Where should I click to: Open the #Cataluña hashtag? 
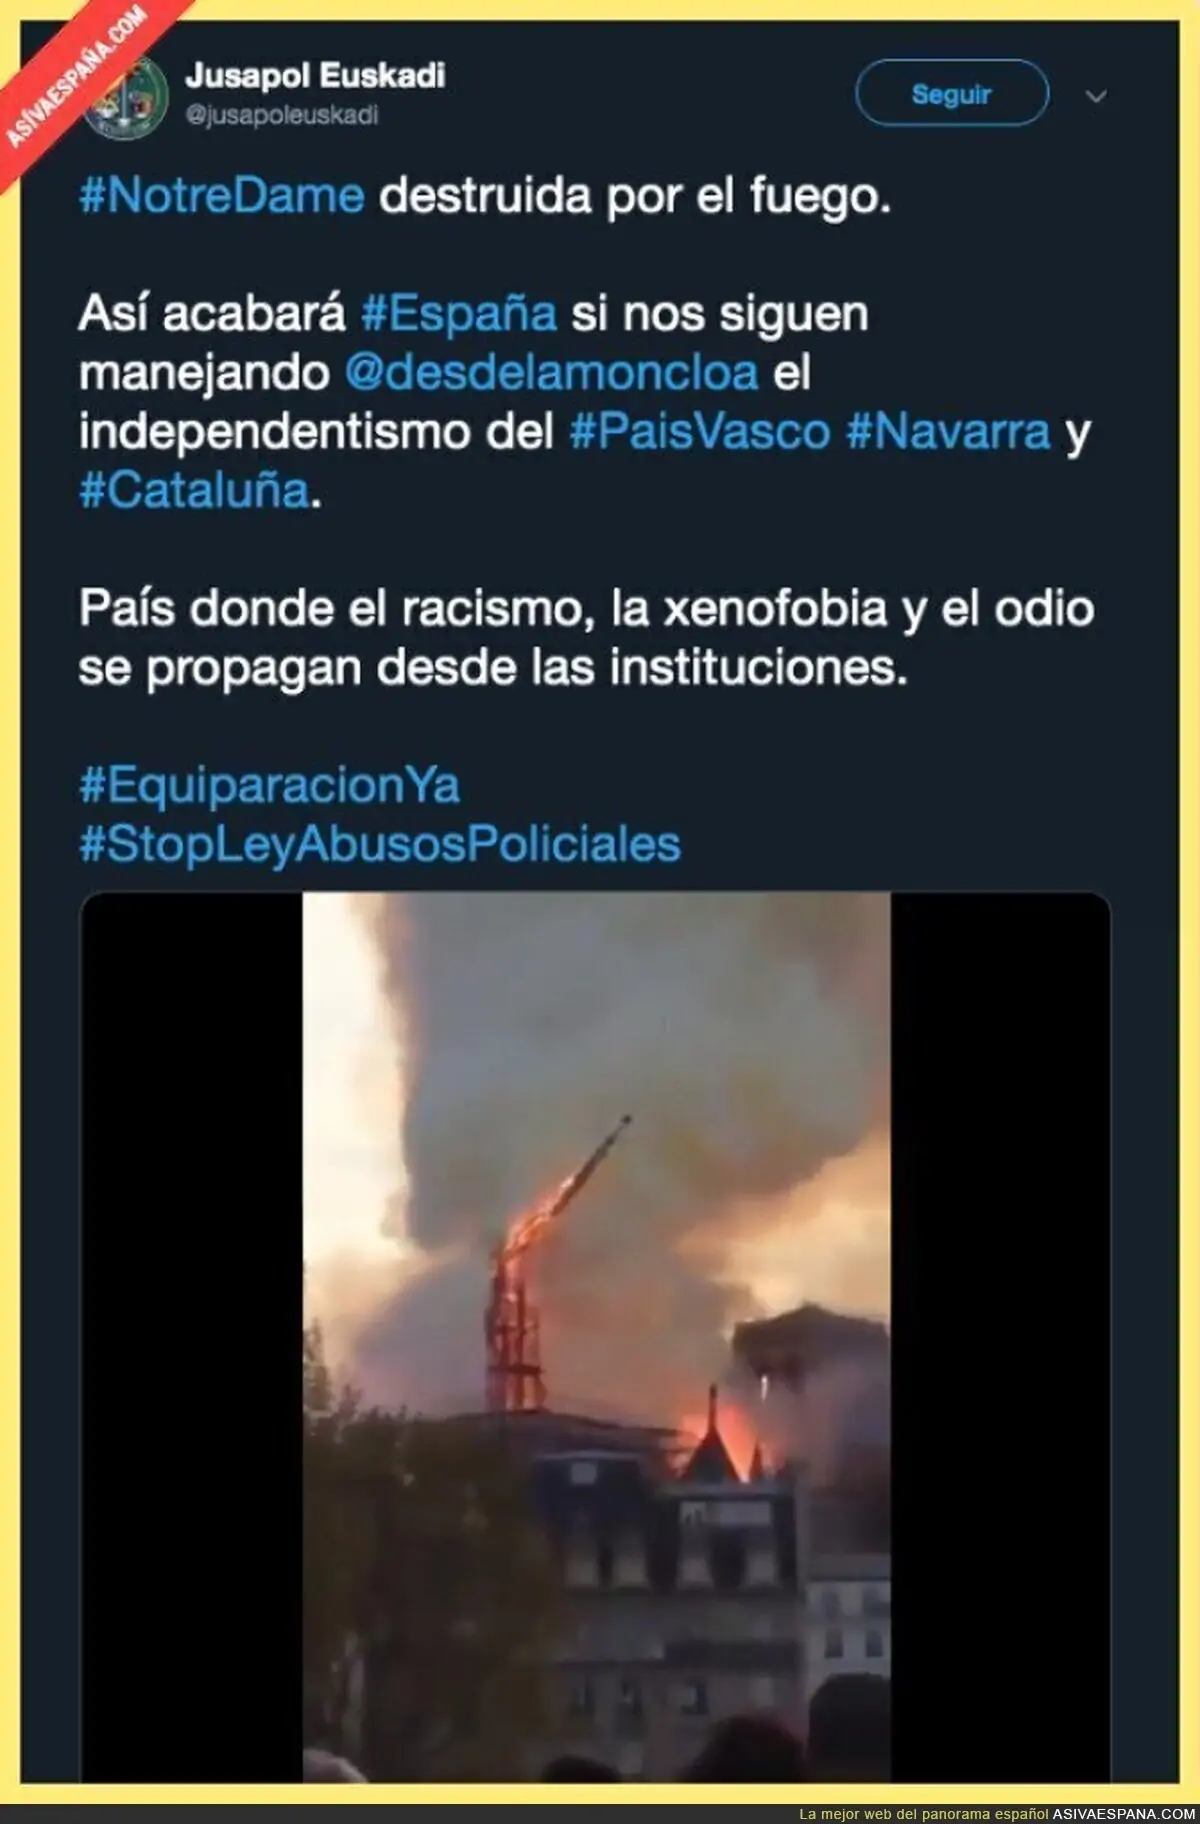(x=194, y=491)
